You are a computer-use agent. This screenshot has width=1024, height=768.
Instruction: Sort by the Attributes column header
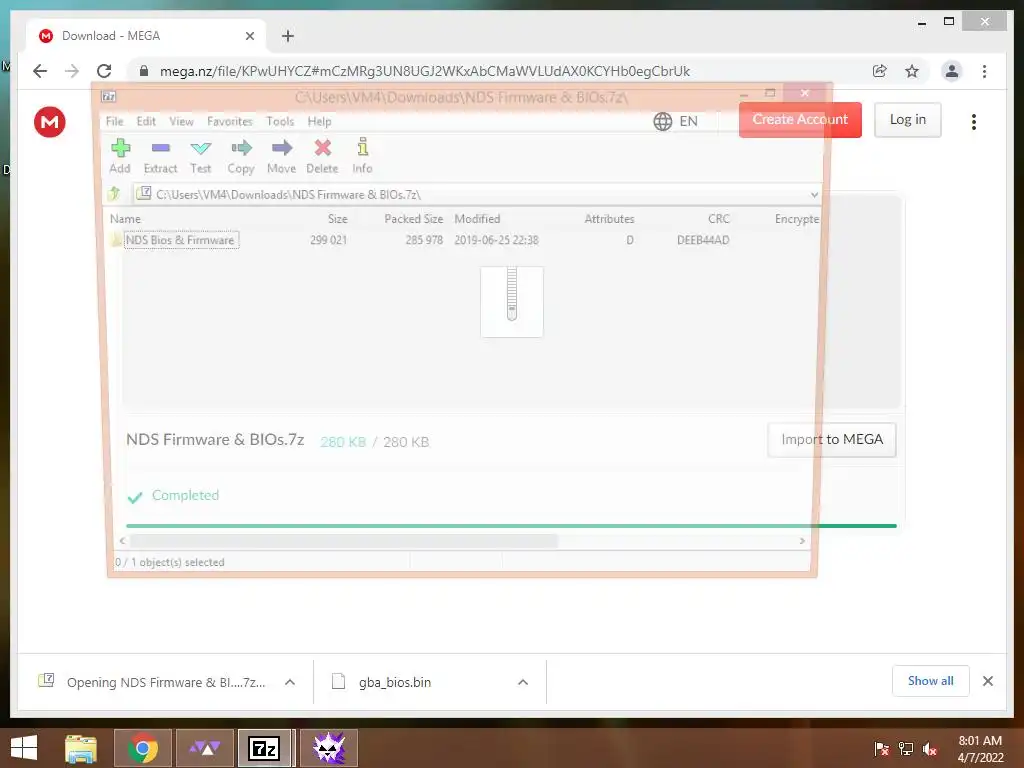click(609, 219)
